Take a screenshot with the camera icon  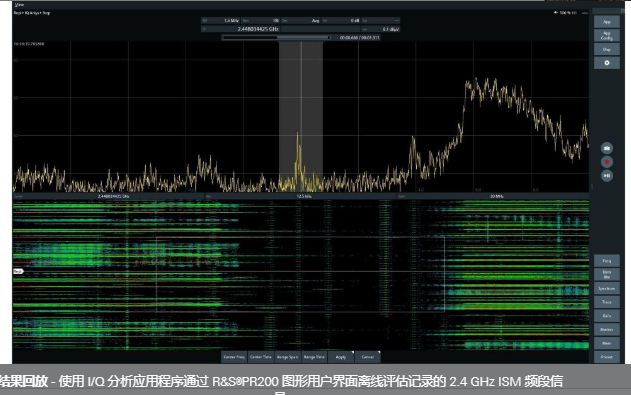pos(607,148)
